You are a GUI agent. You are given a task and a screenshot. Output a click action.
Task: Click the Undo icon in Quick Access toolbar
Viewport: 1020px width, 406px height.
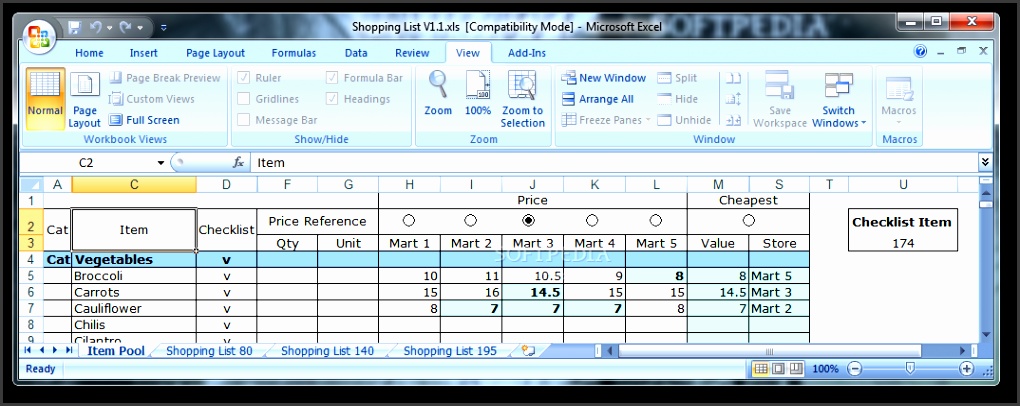click(x=96, y=27)
